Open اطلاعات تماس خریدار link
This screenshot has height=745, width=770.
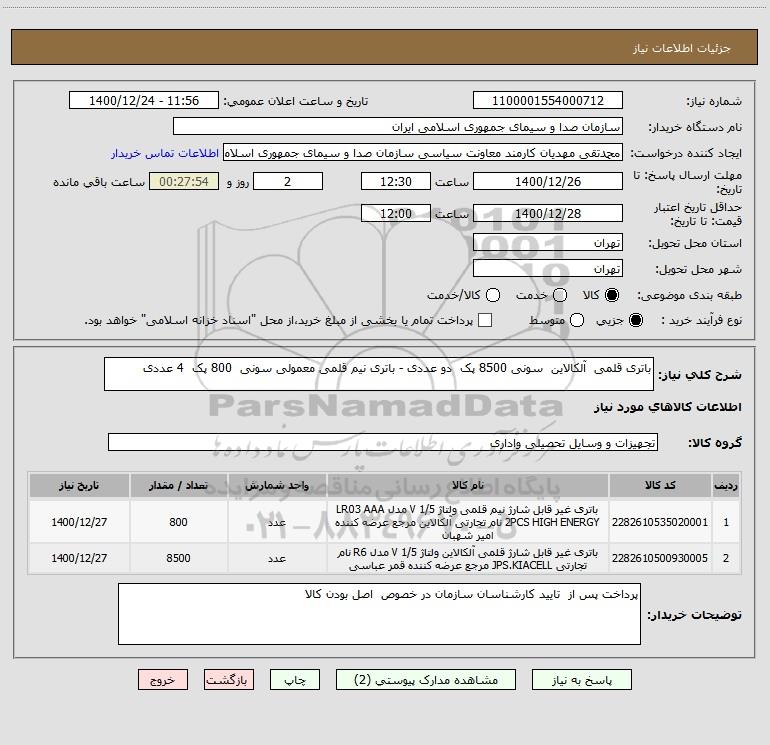pos(165,153)
